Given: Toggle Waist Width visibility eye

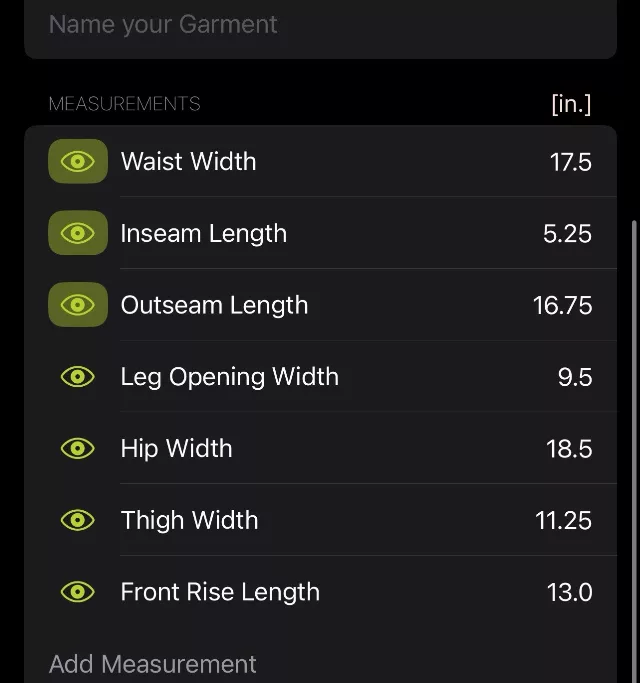Looking at the screenshot, I should [78, 161].
